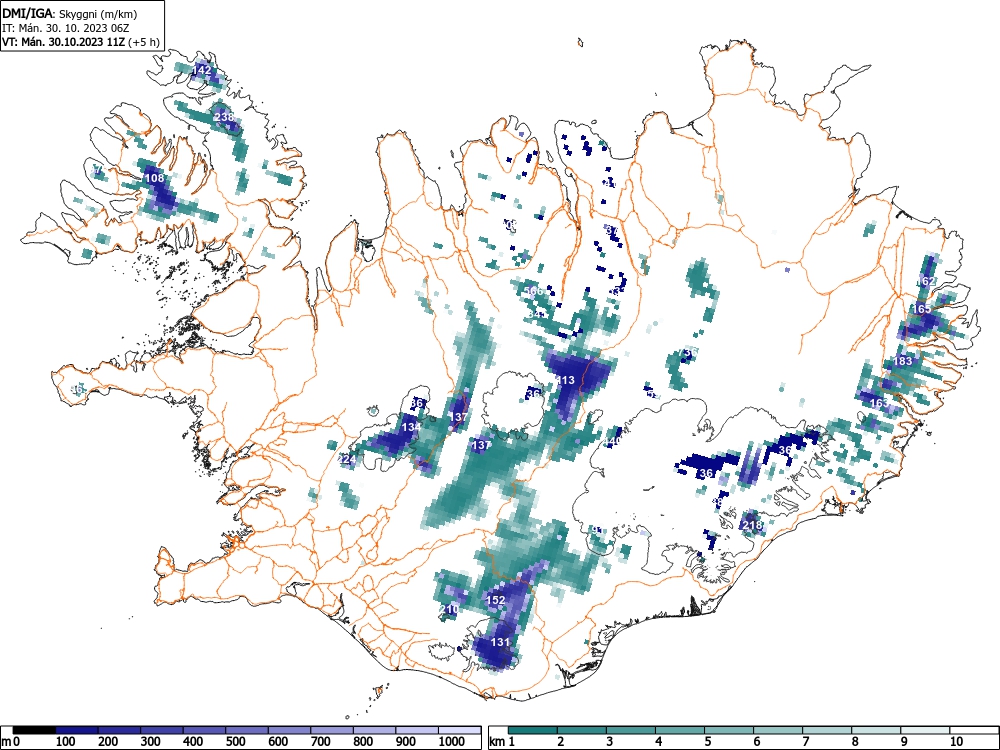Click the '700' tick label in metre legend
The image size is (1000, 750).
[x=321, y=742]
